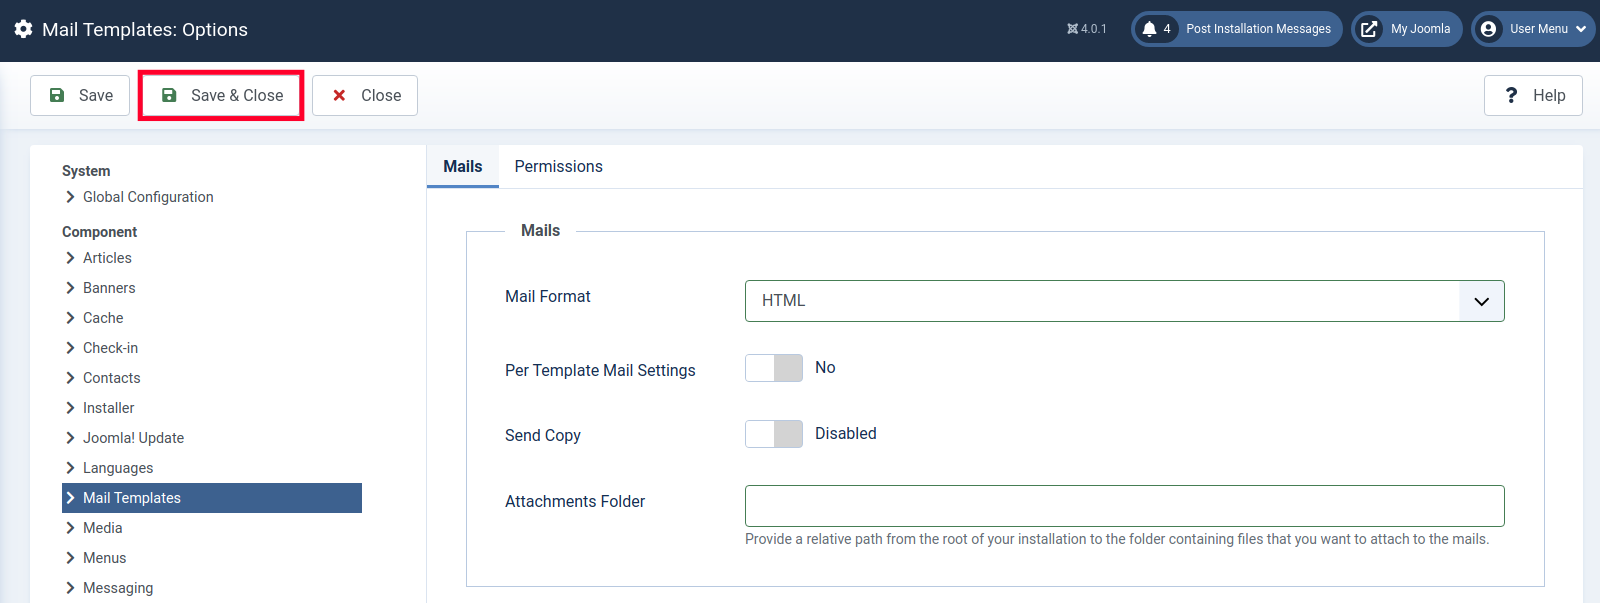
Task: Expand the User Menu dropdown arrow
Action: click(1581, 29)
